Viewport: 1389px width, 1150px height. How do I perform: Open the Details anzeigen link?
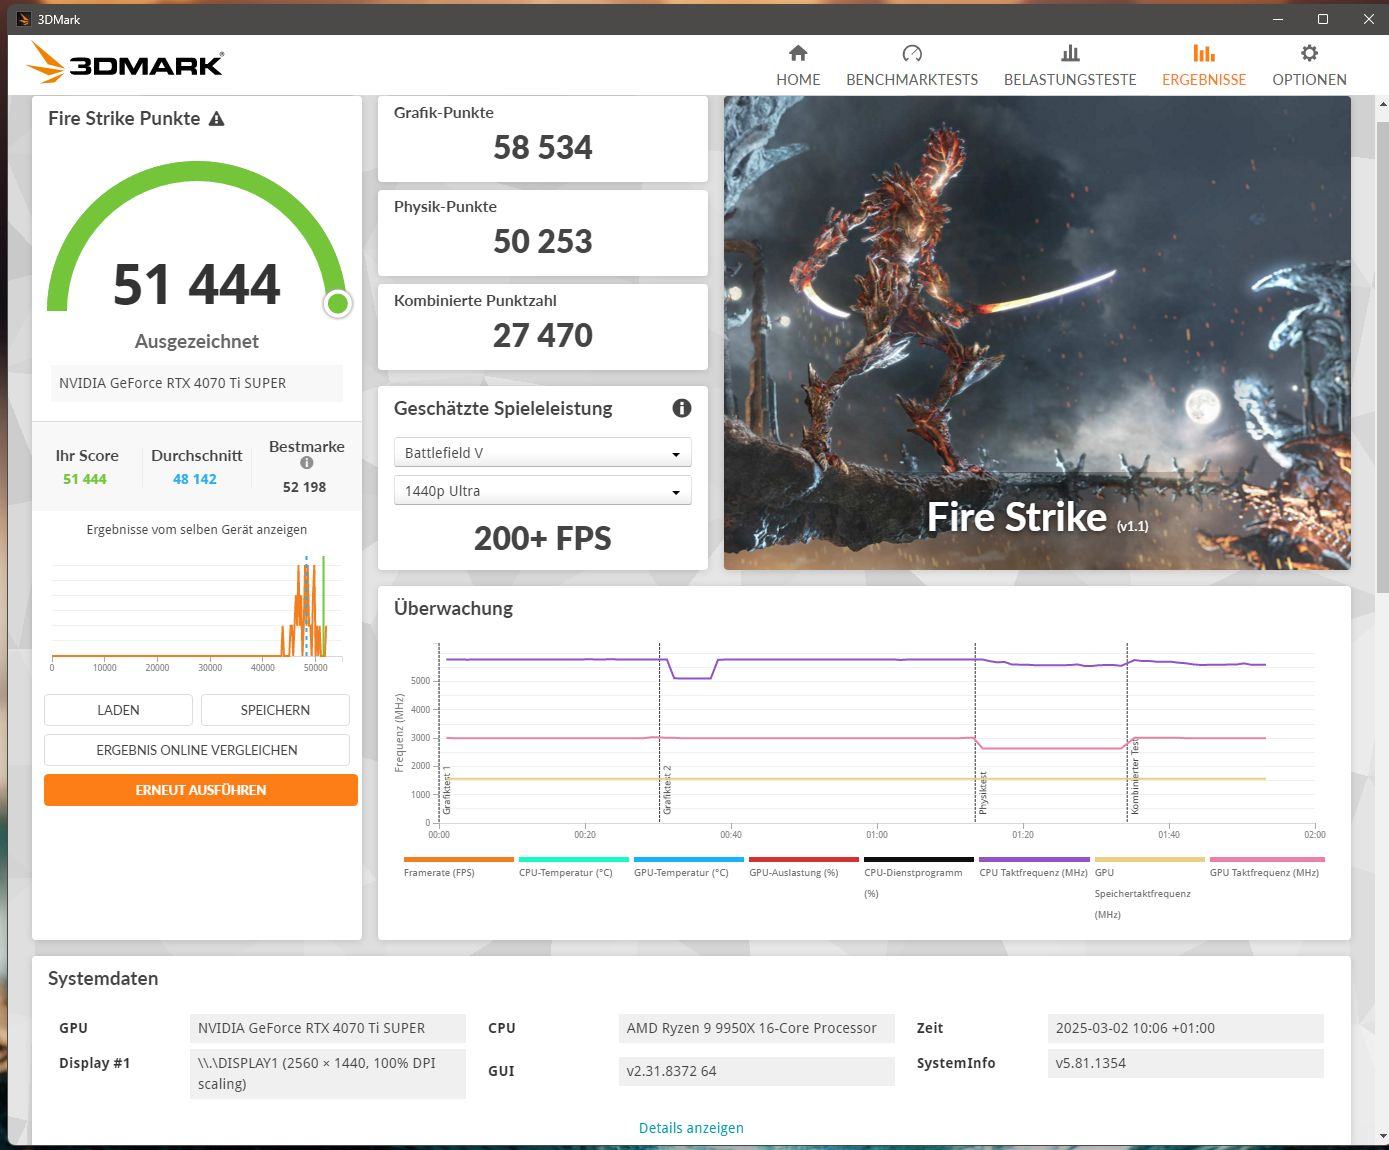691,1128
